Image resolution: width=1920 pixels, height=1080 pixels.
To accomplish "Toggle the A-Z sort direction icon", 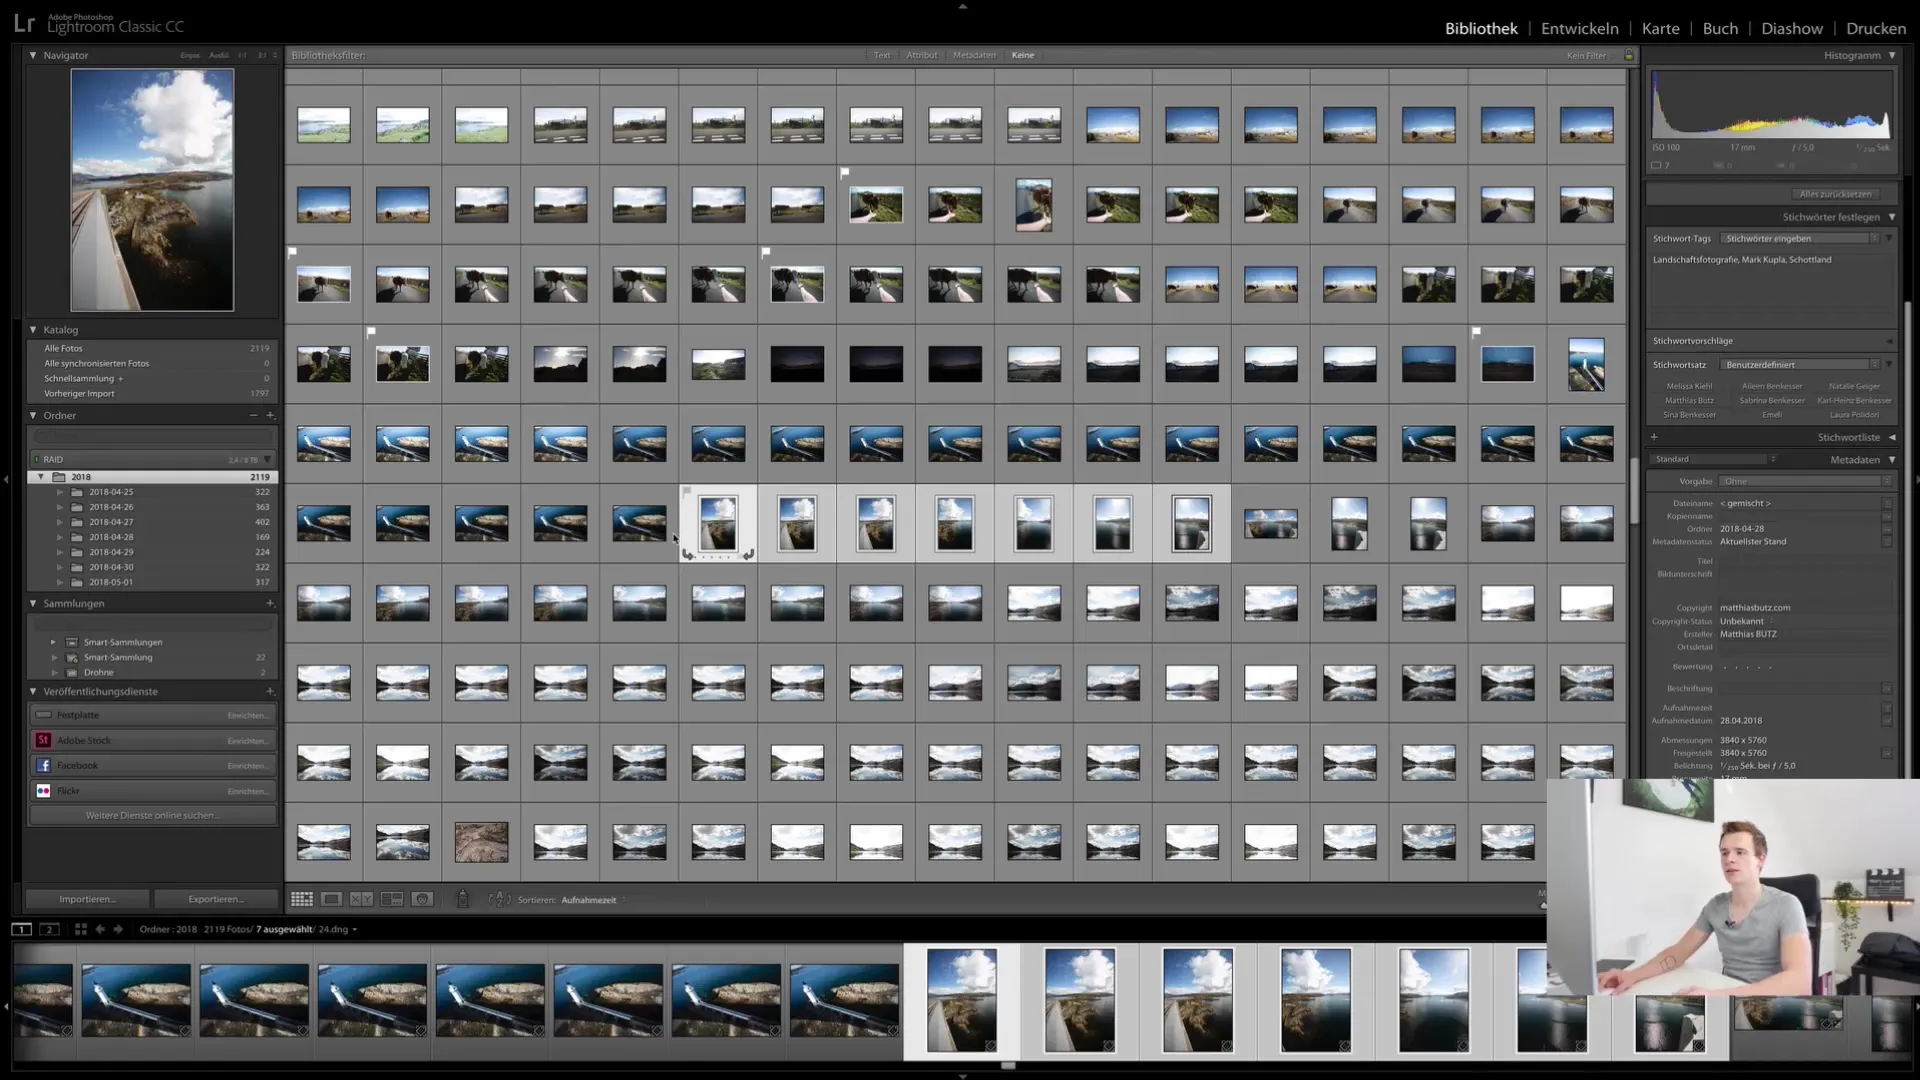I will click(x=499, y=899).
